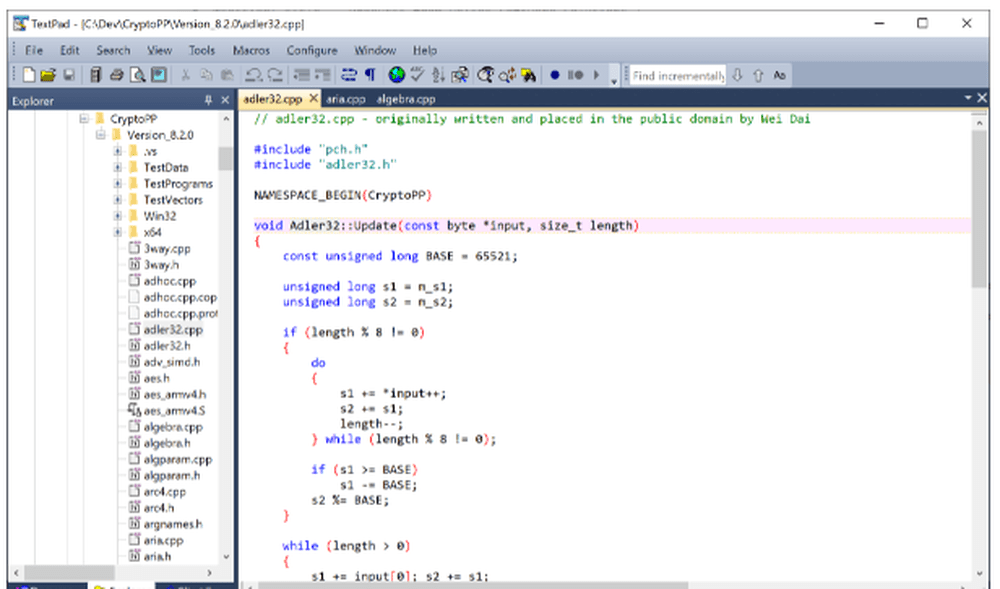Select algparam.cpp in the Explorer tree
Image resolution: width=1000 pixels, height=589 pixels.
pos(178,459)
